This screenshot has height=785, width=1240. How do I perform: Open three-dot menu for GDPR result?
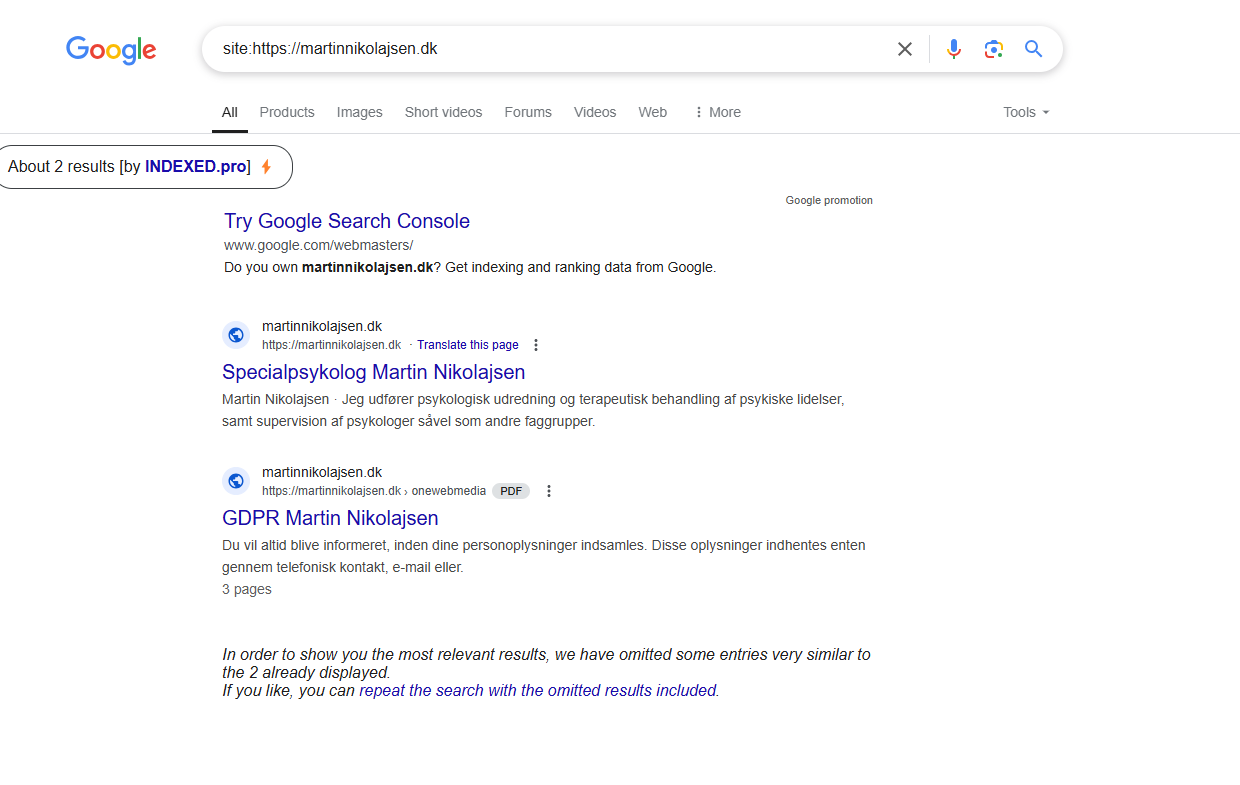coord(549,491)
